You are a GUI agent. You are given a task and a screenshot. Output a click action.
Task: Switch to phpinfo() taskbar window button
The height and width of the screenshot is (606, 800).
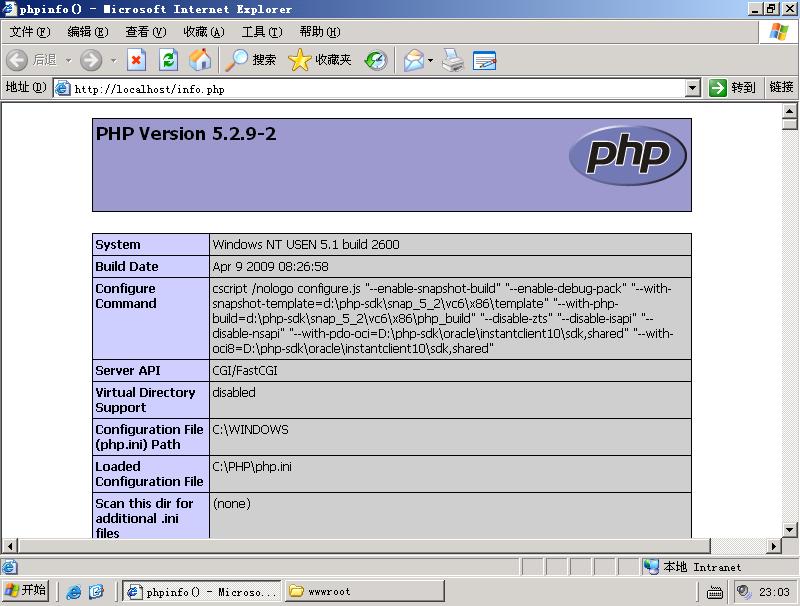pyautogui.click(x=202, y=592)
